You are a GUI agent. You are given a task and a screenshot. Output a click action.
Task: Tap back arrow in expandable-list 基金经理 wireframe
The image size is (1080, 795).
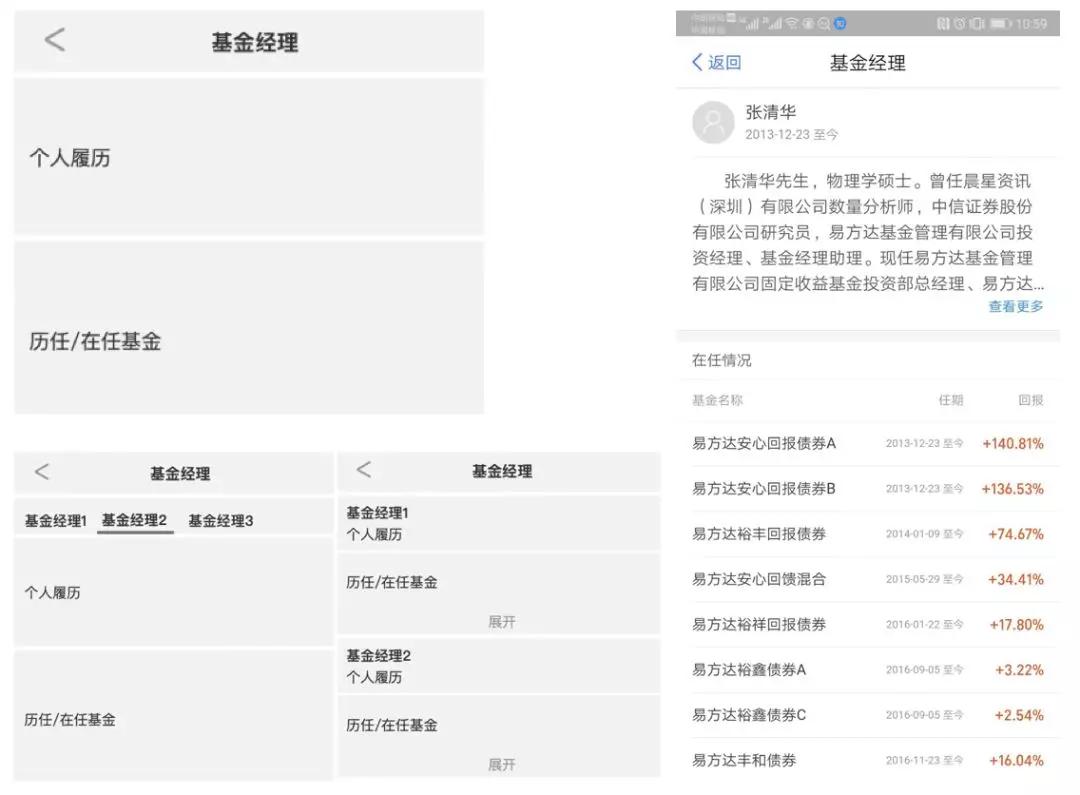coord(364,470)
